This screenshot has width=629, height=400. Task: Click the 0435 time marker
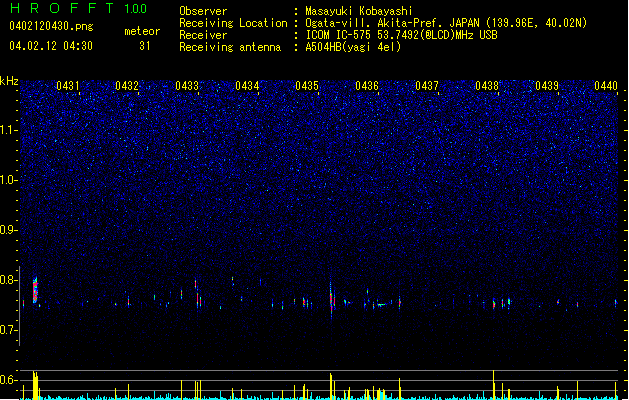click(x=307, y=86)
